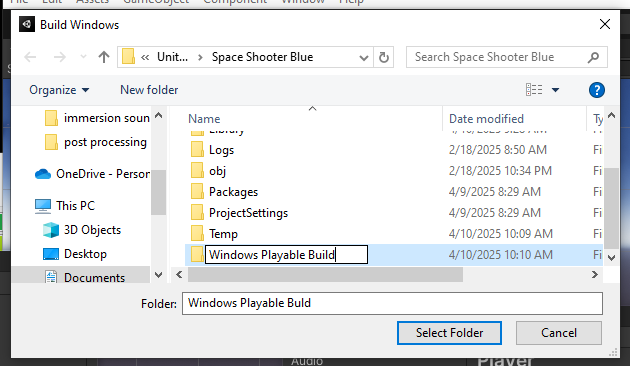Select 'immersion soun' folder in sidebar
Image resolution: width=630 pixels, height=366 pixels.
coord(97,118)
